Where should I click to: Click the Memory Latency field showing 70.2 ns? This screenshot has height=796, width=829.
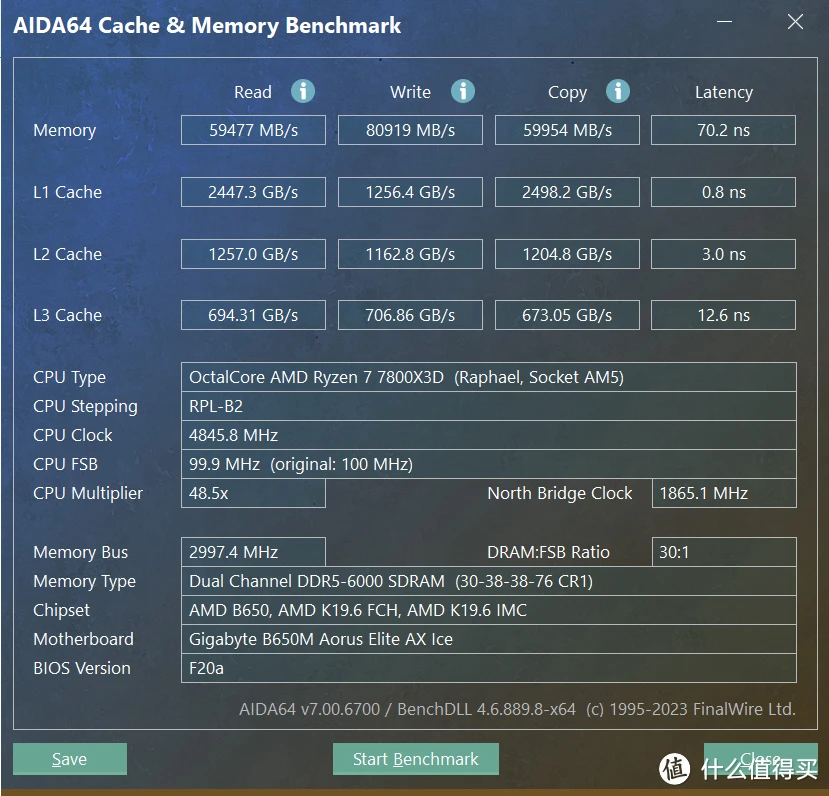coord(723,130)
